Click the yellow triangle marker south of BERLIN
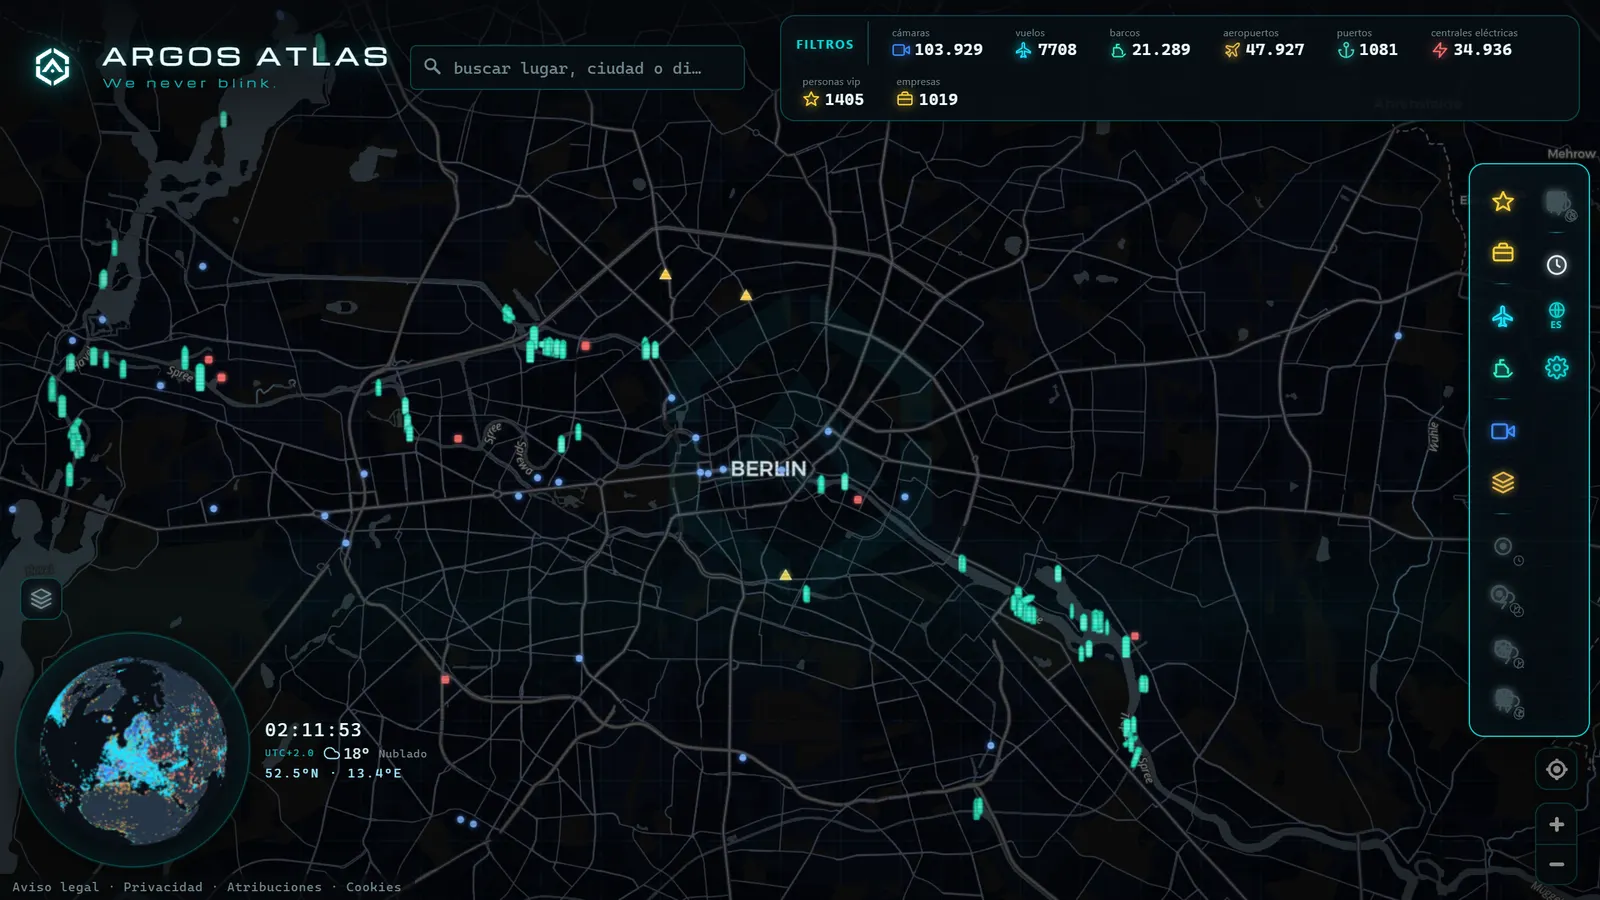The height and width of the screenshot is (900, 1600). point(785,575)
